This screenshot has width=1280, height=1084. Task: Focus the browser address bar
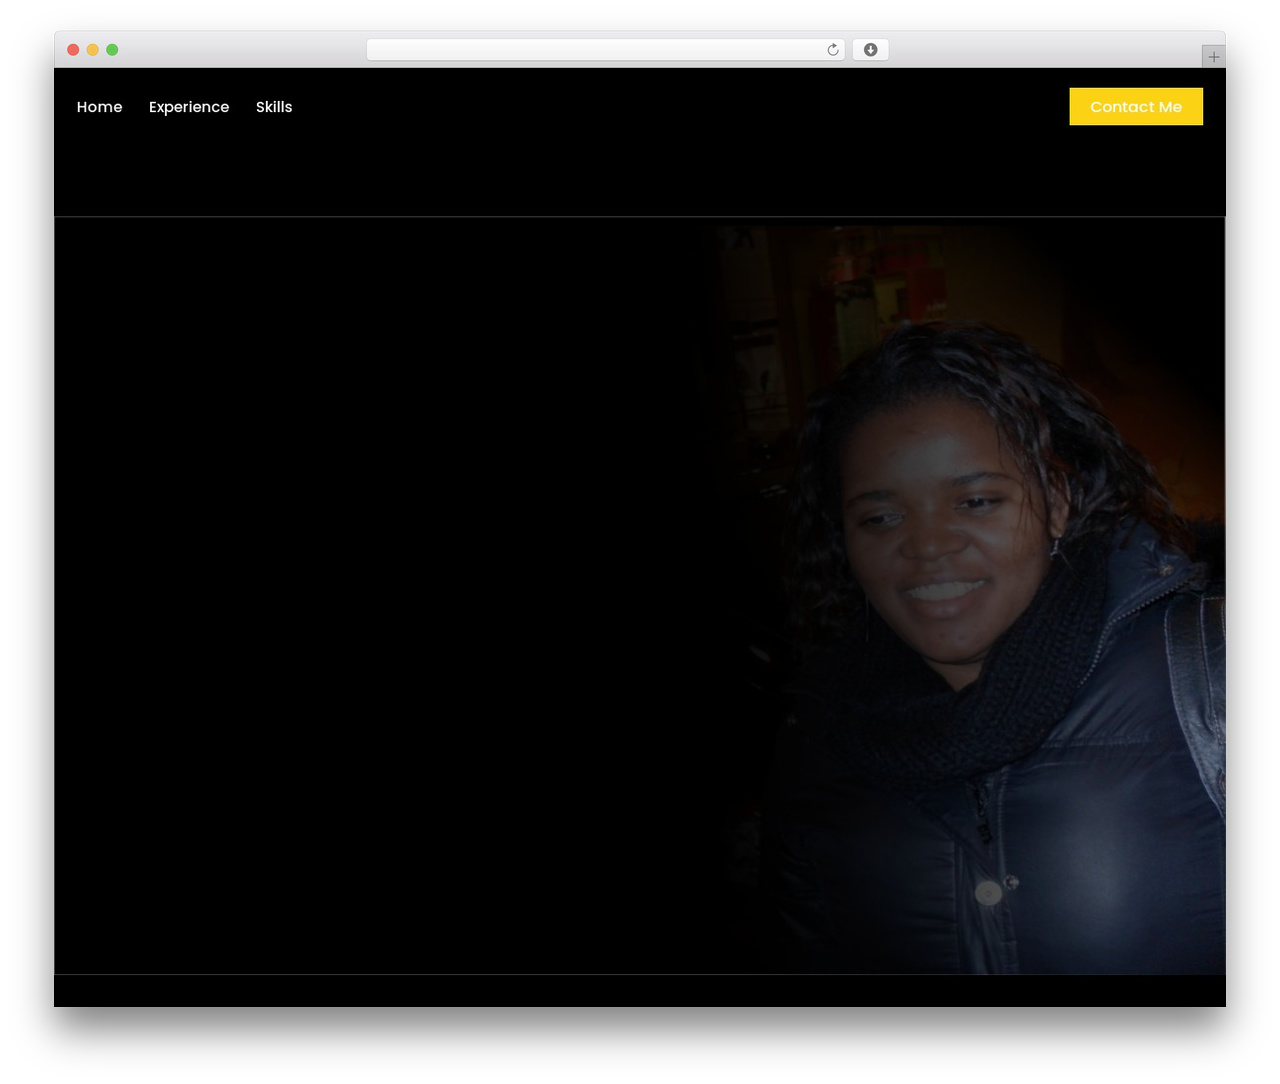pos(605,50)
